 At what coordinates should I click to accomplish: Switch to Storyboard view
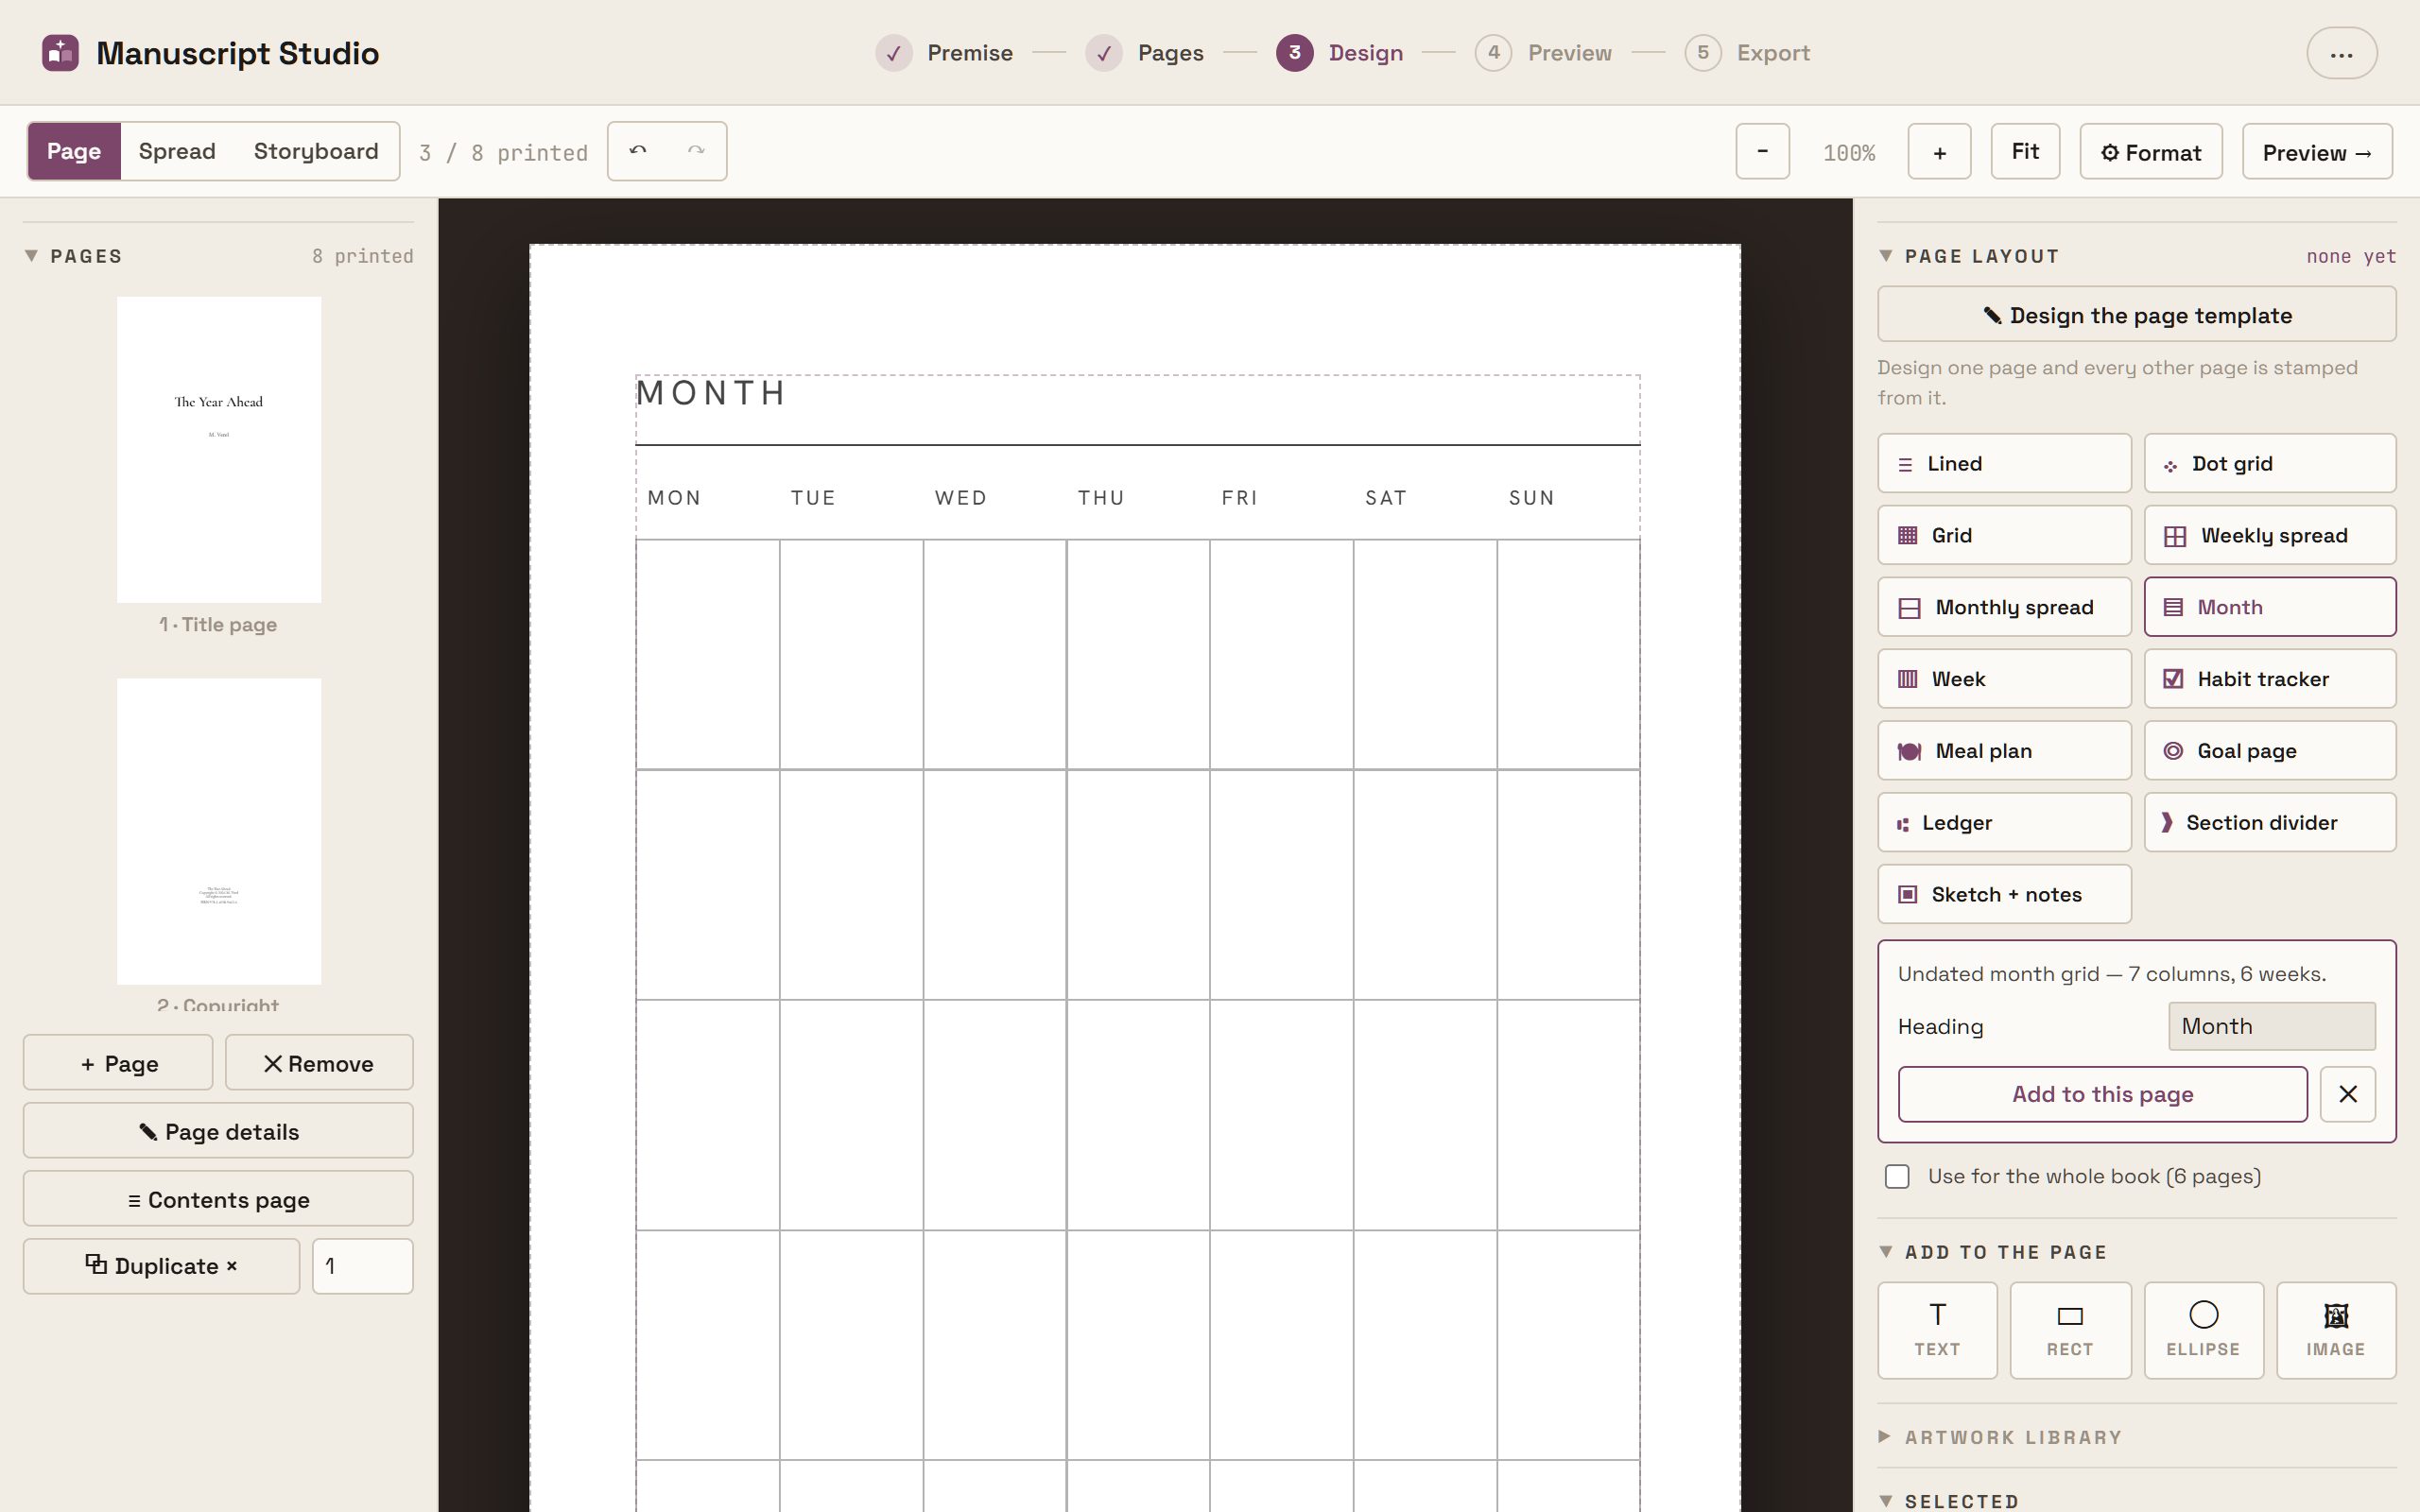[316, 151]
